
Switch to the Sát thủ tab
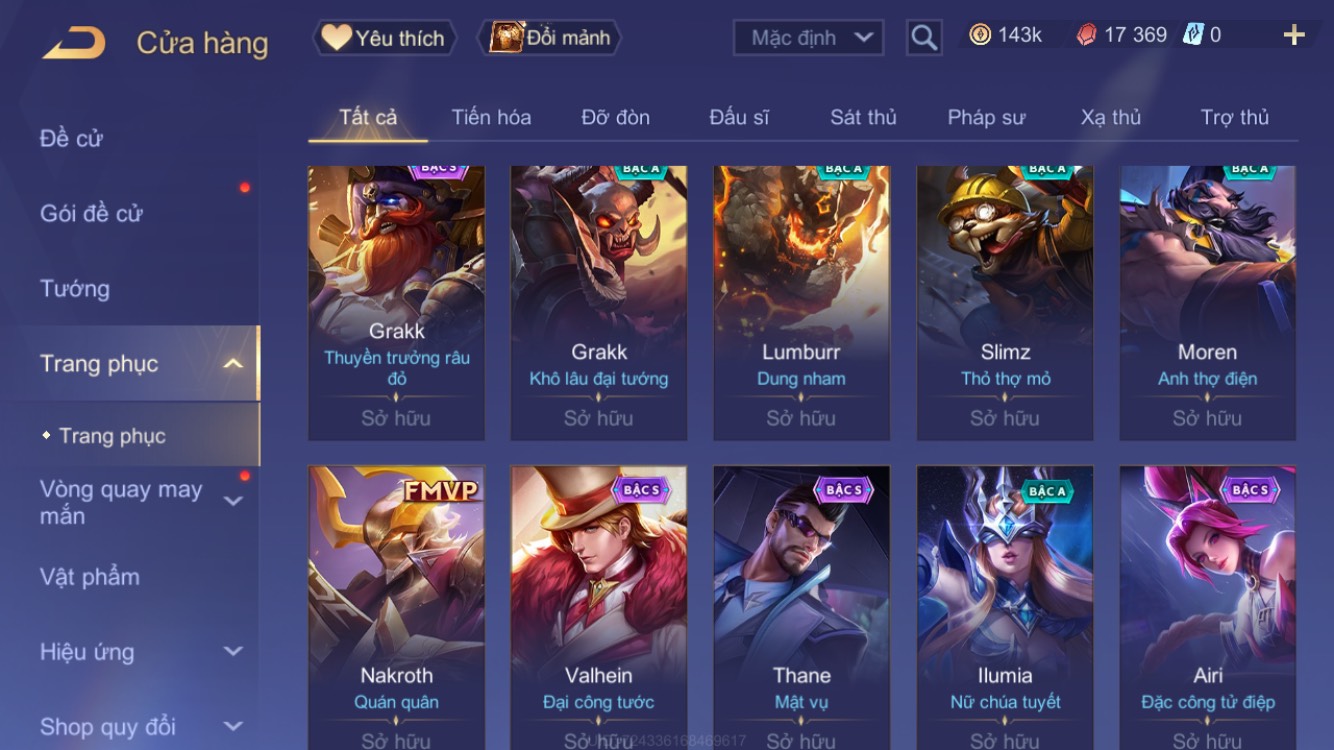(863, 117)
